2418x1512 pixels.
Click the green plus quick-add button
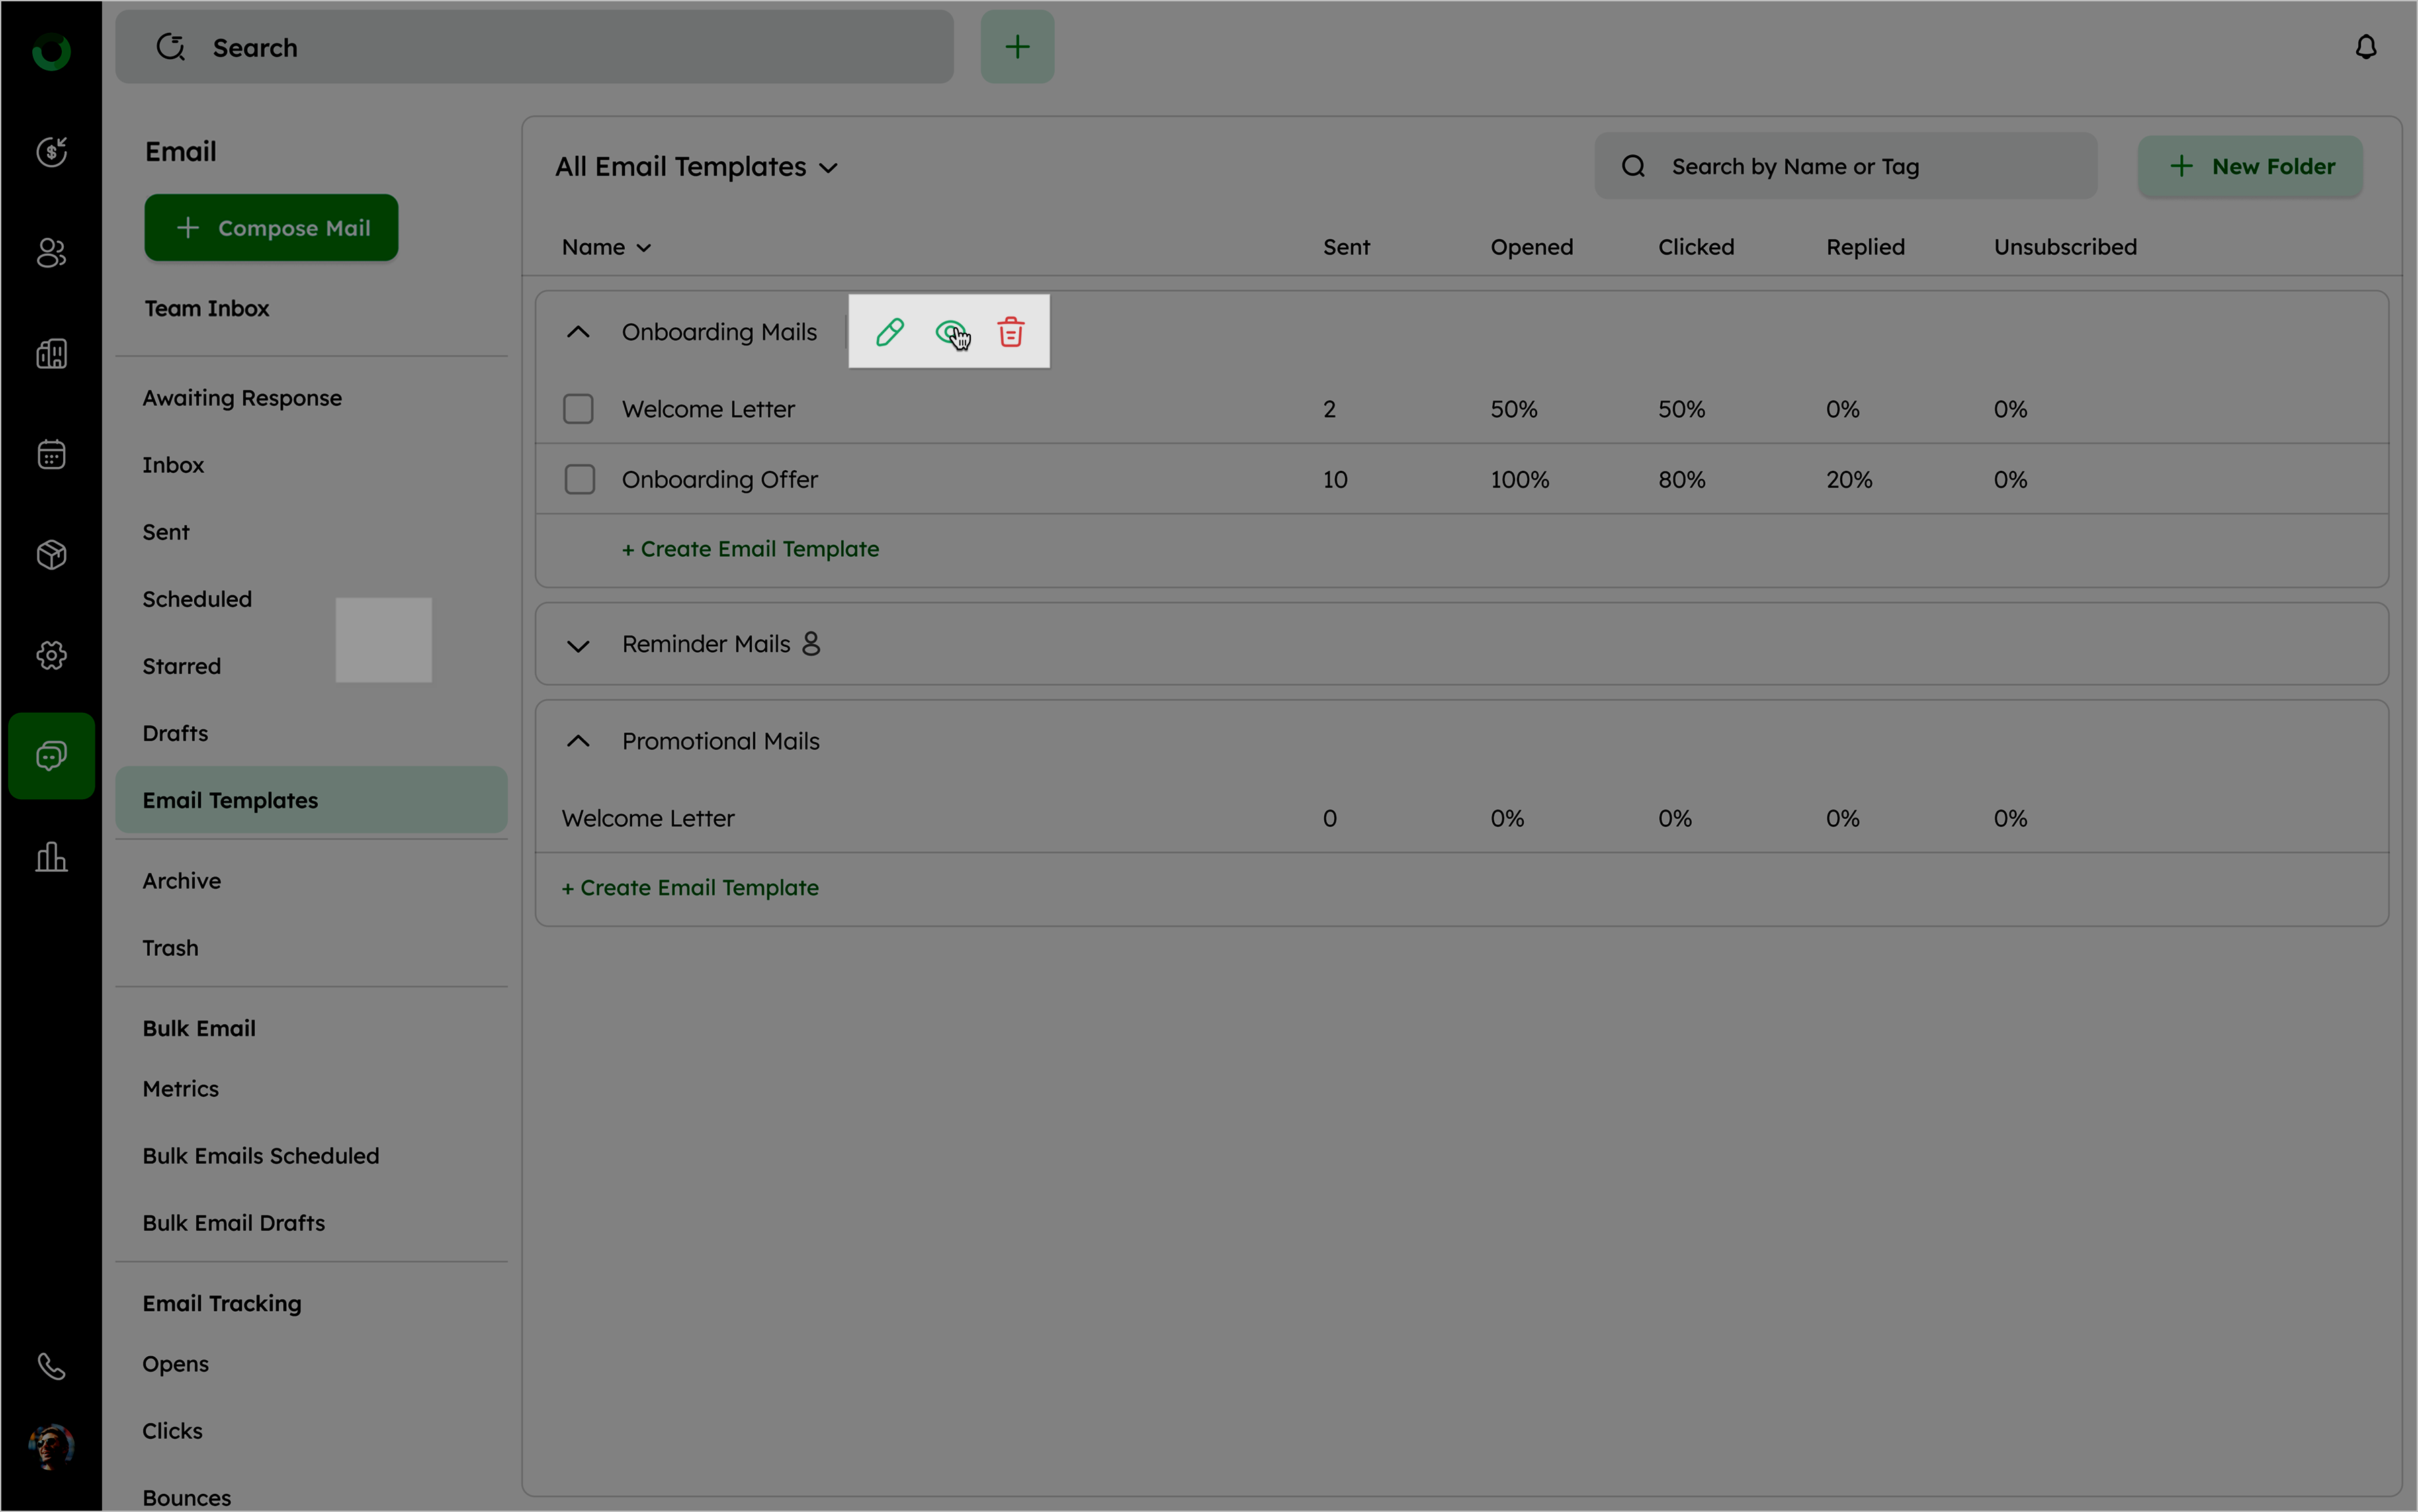[1016, 47]
